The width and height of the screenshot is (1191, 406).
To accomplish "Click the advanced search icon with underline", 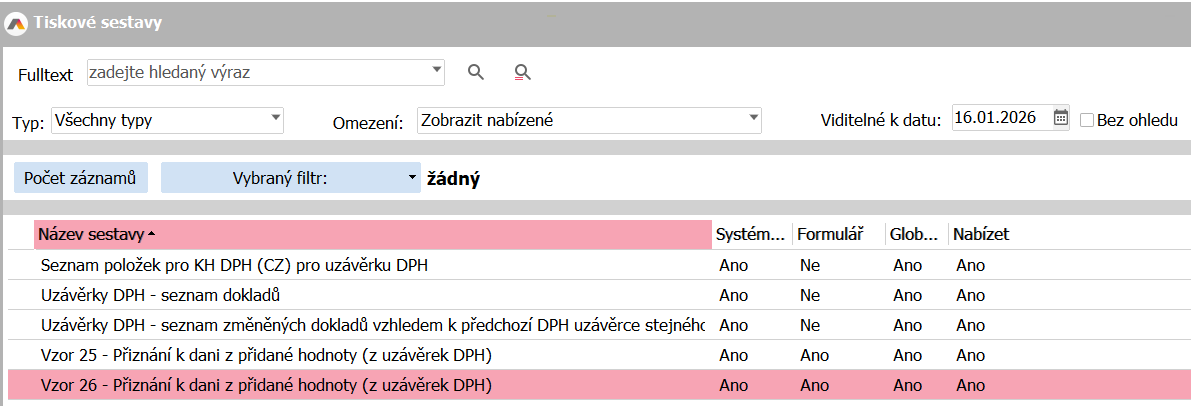I will (x=521, y=72).
